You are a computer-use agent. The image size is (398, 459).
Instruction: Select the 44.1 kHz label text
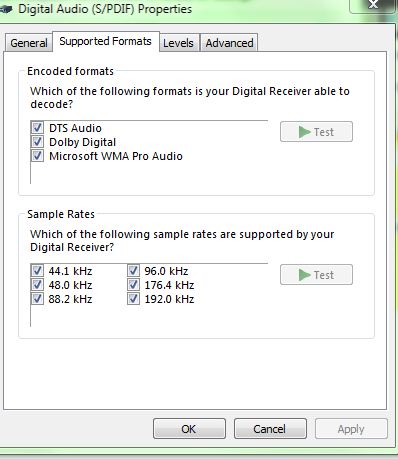[70, 271]
